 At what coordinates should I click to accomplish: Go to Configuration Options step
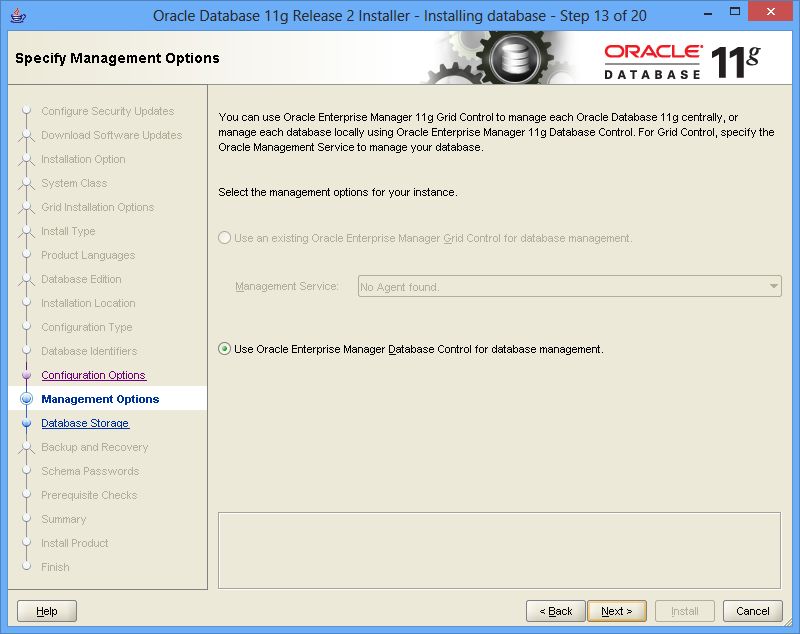(x=93, y=375)
